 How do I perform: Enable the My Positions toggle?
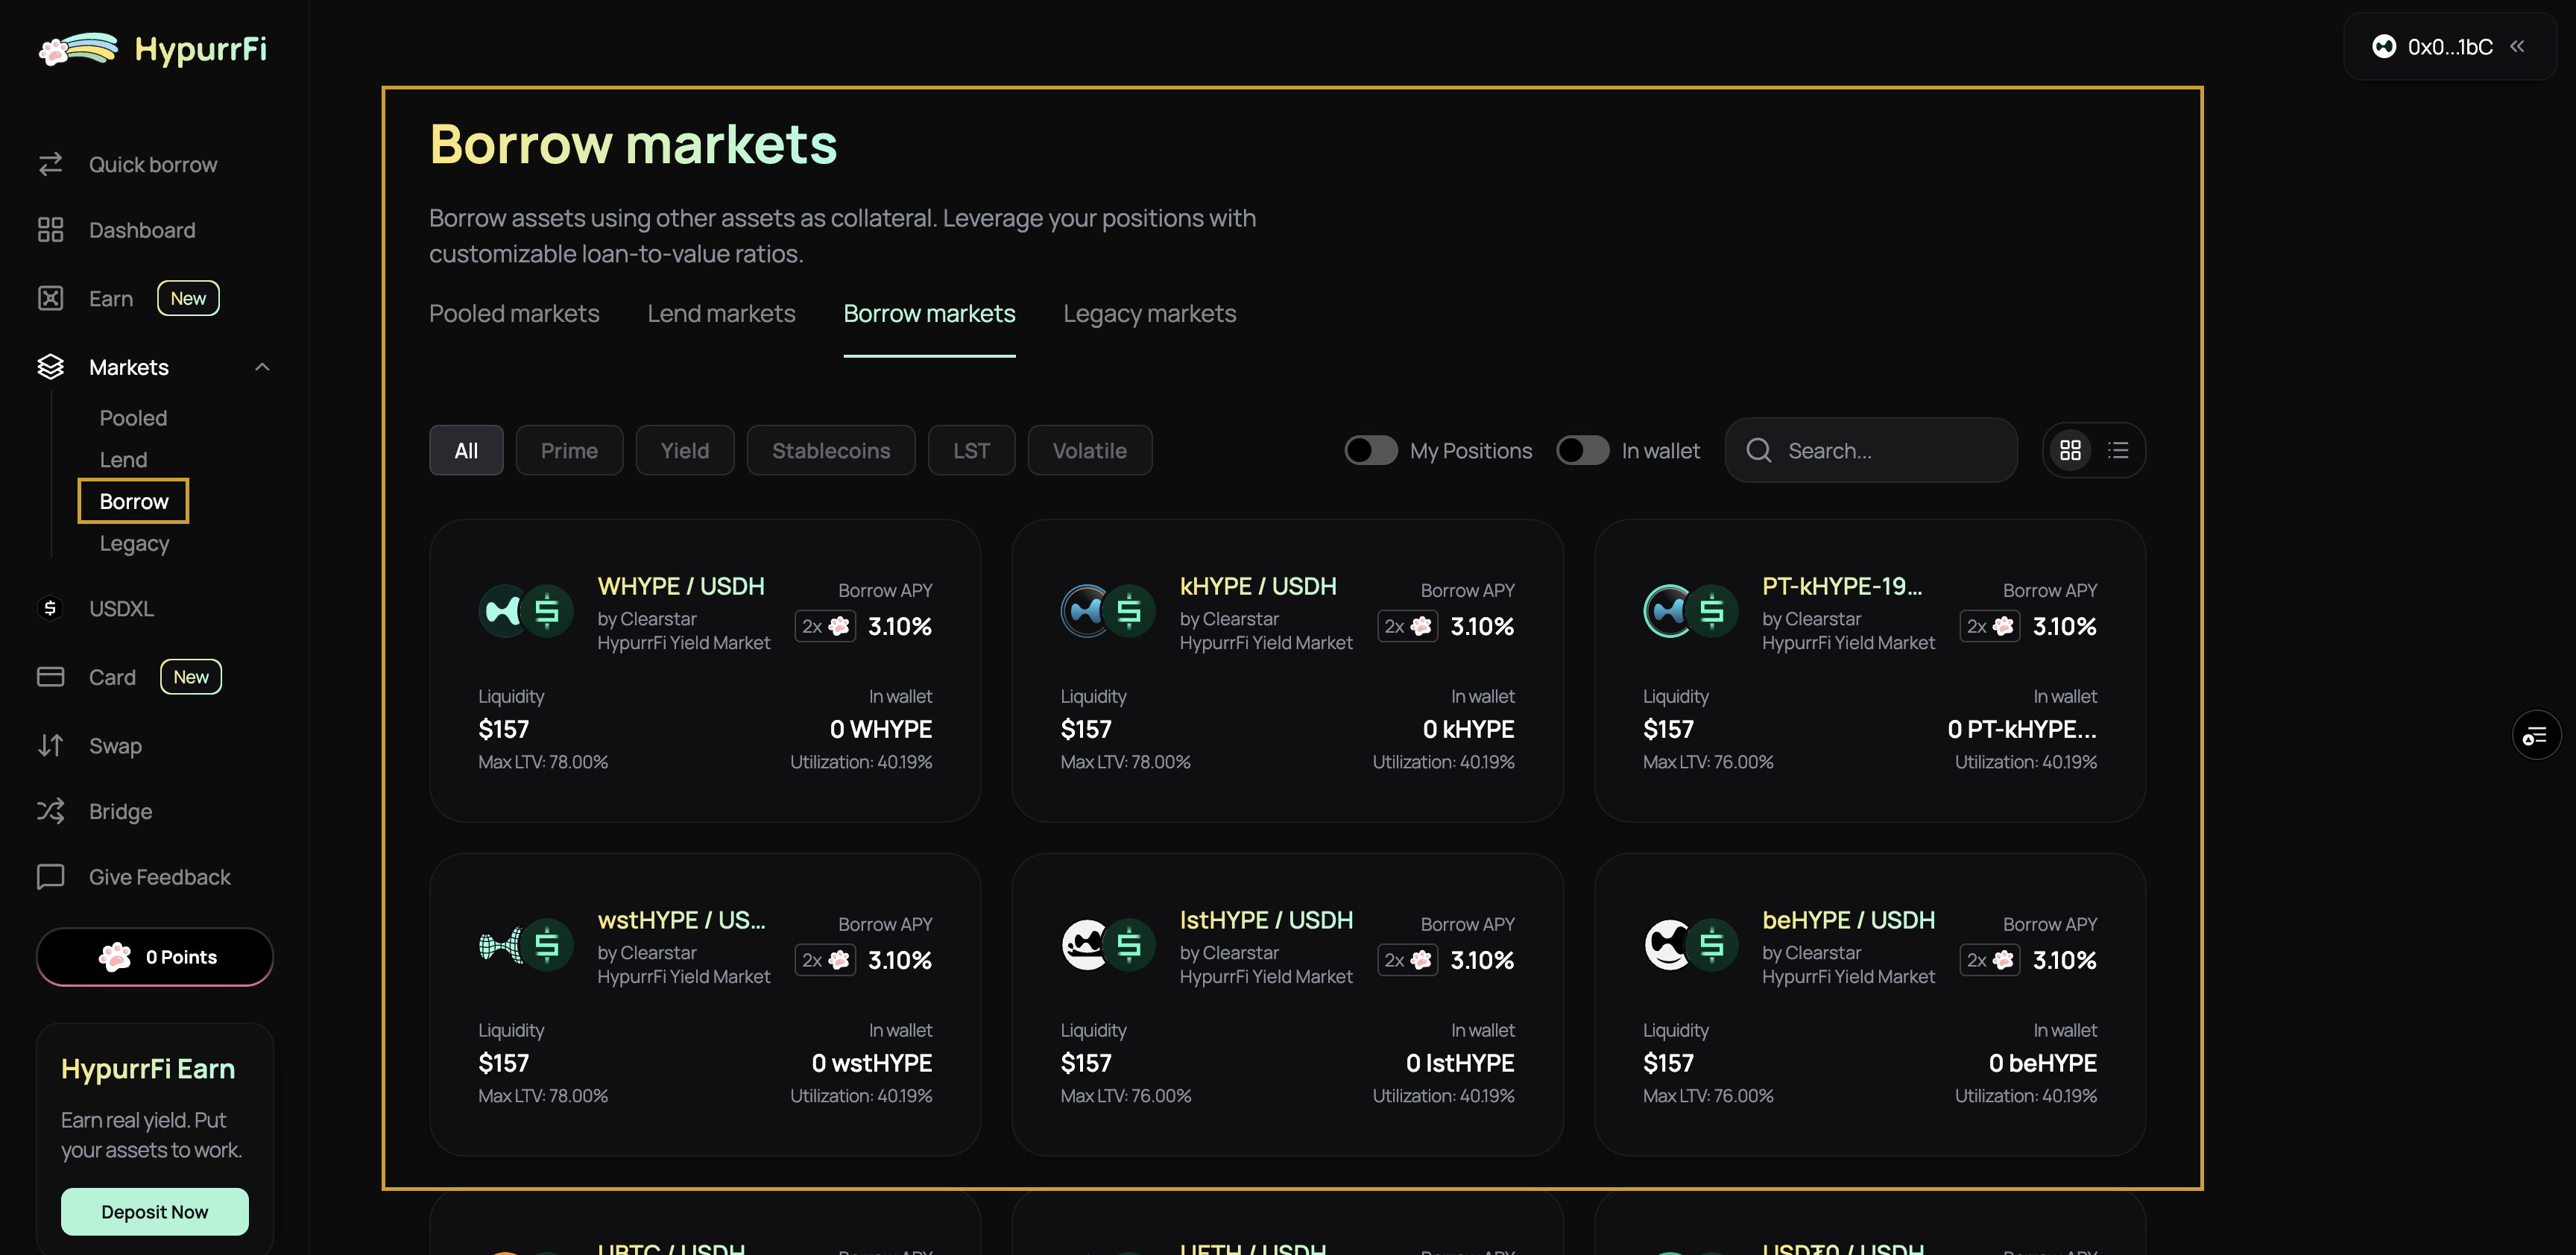pyautogui.click(x=1370, y=450)
